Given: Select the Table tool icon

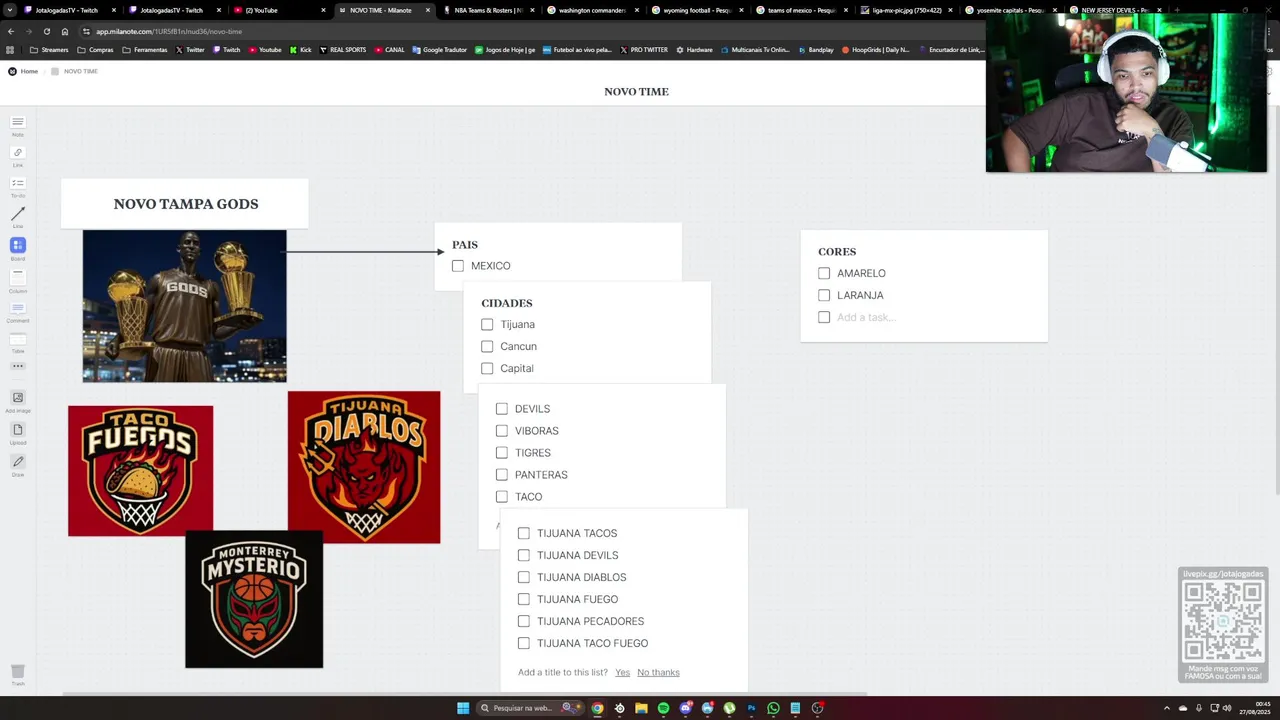Looking at the screenshot, I should click(17, 339).
